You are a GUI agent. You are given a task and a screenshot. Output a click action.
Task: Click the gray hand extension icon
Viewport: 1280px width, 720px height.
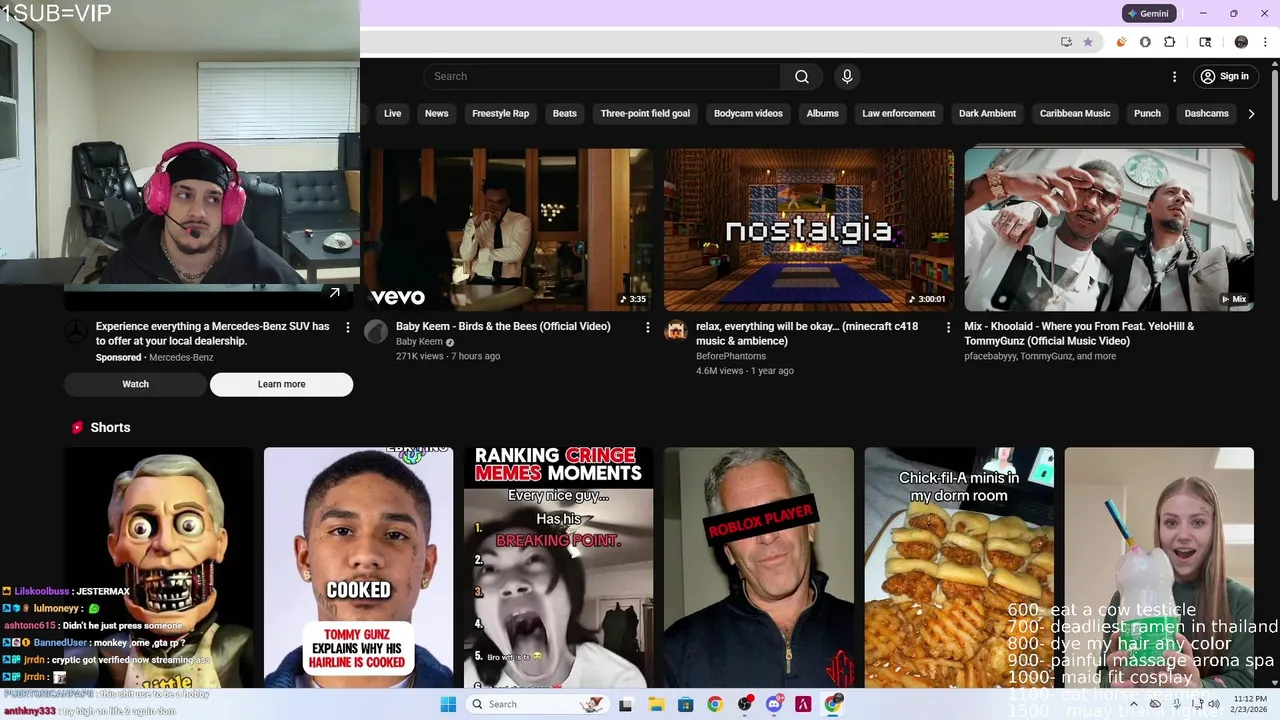(1145, 42)
